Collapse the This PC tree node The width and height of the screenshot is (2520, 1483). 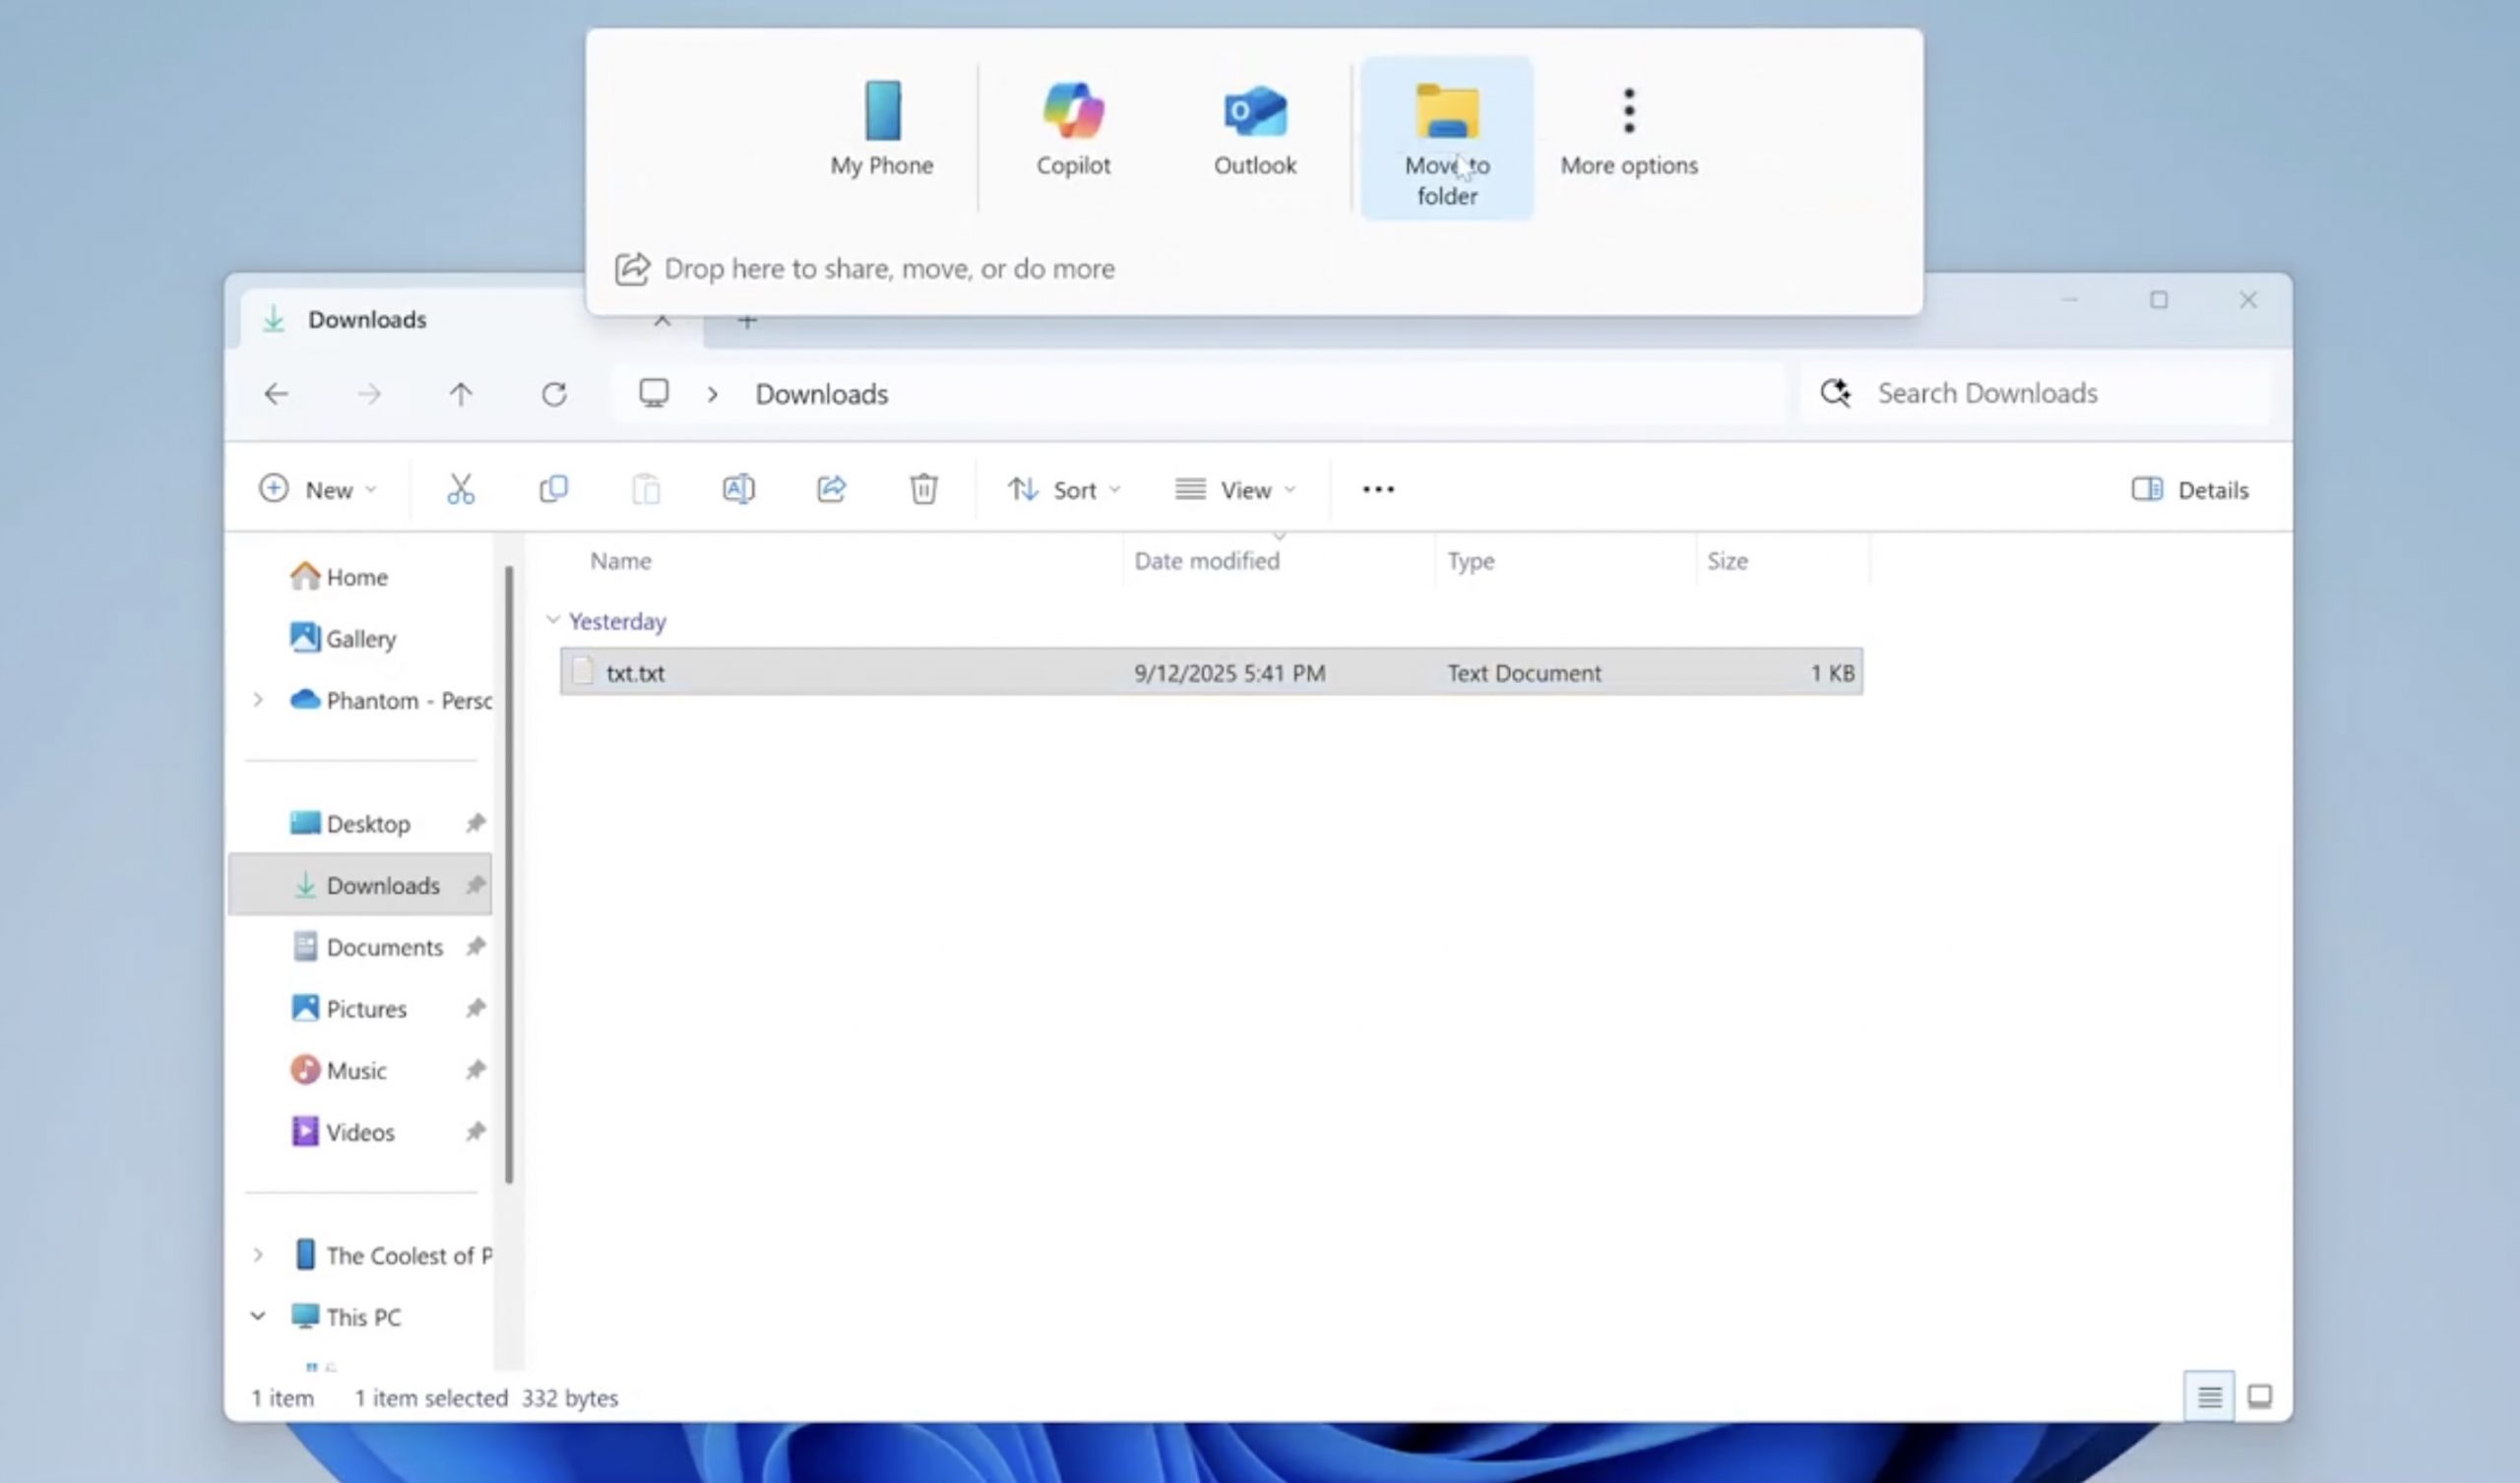[x=258, y=1317]
